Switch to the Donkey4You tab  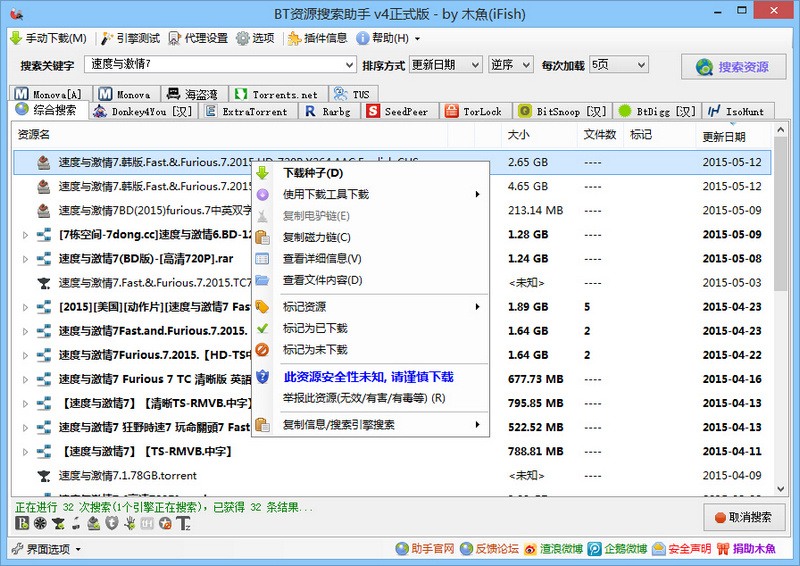tap(144, 111)
